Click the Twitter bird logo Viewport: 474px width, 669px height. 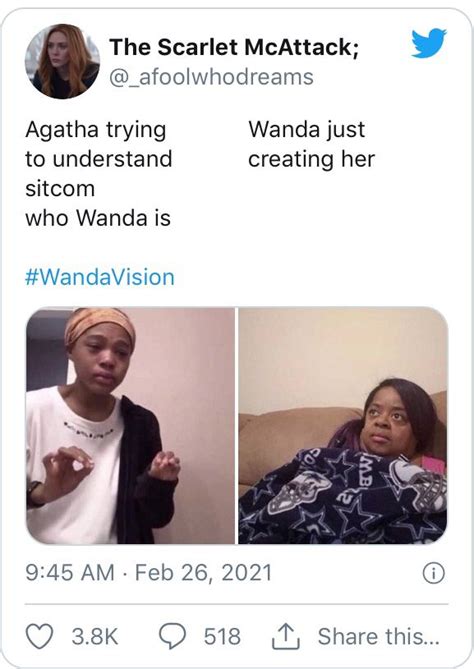(x=429, y=43)
